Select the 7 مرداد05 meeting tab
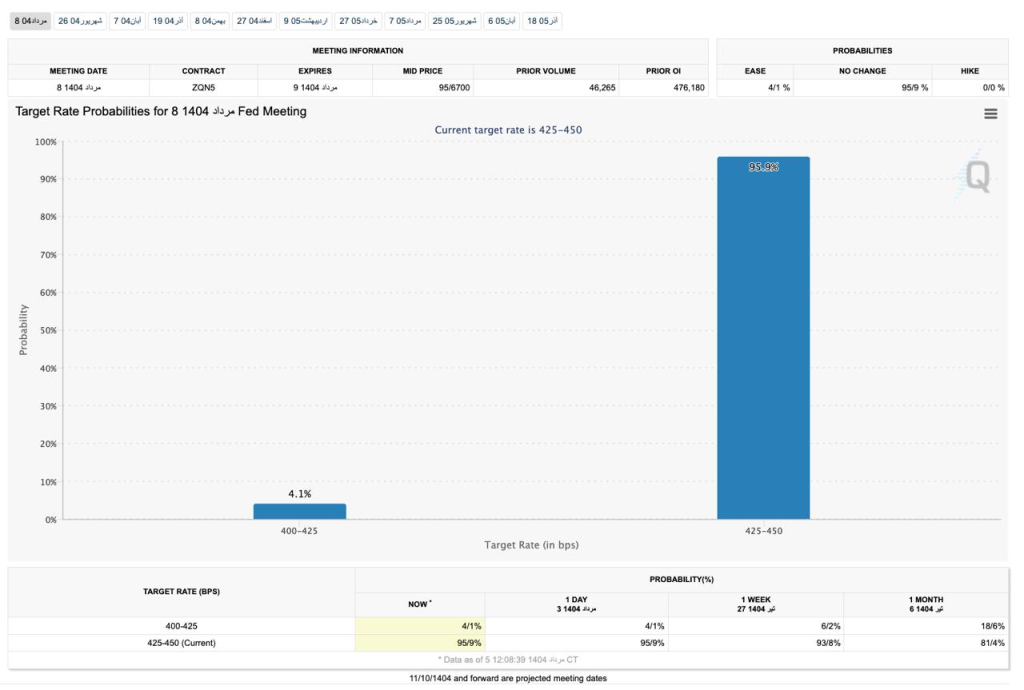The width and height of the screenshot is (1024, 690). tap(405, 20)
